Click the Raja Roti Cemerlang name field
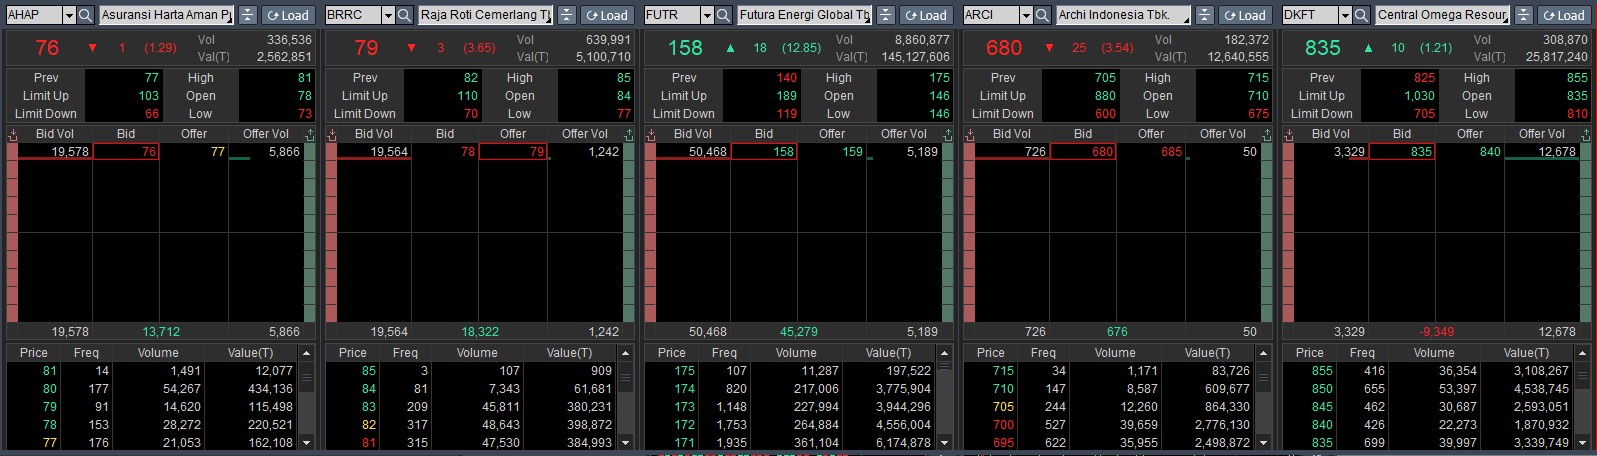Viewport: 1597px width, 456px height. pos(485,15)
